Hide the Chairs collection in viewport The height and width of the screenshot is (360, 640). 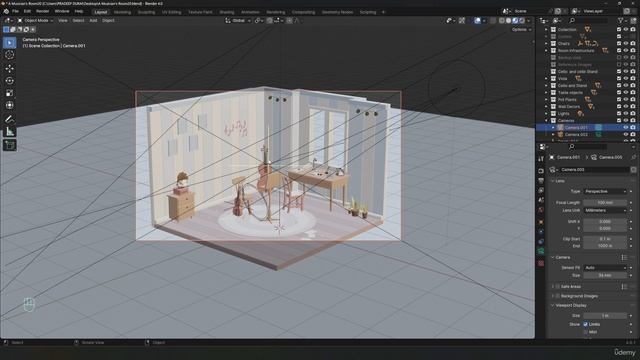click(x=626, y=43)
